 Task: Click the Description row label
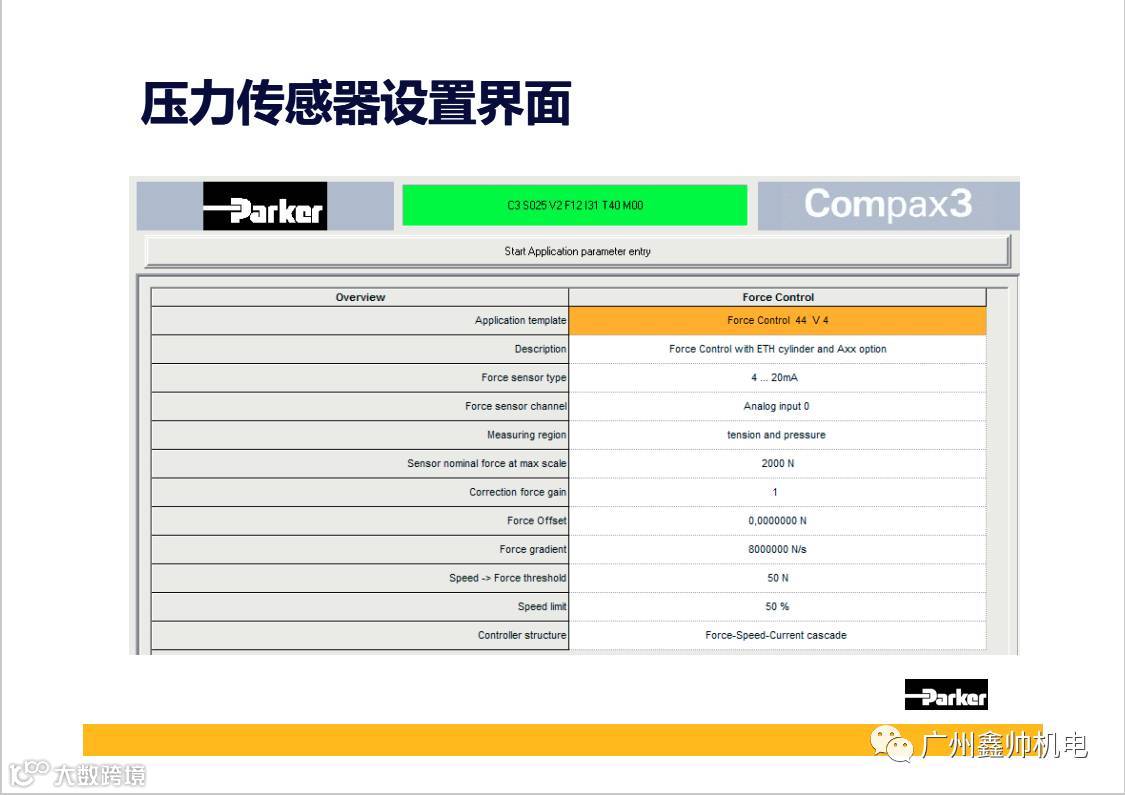[540, 349]
